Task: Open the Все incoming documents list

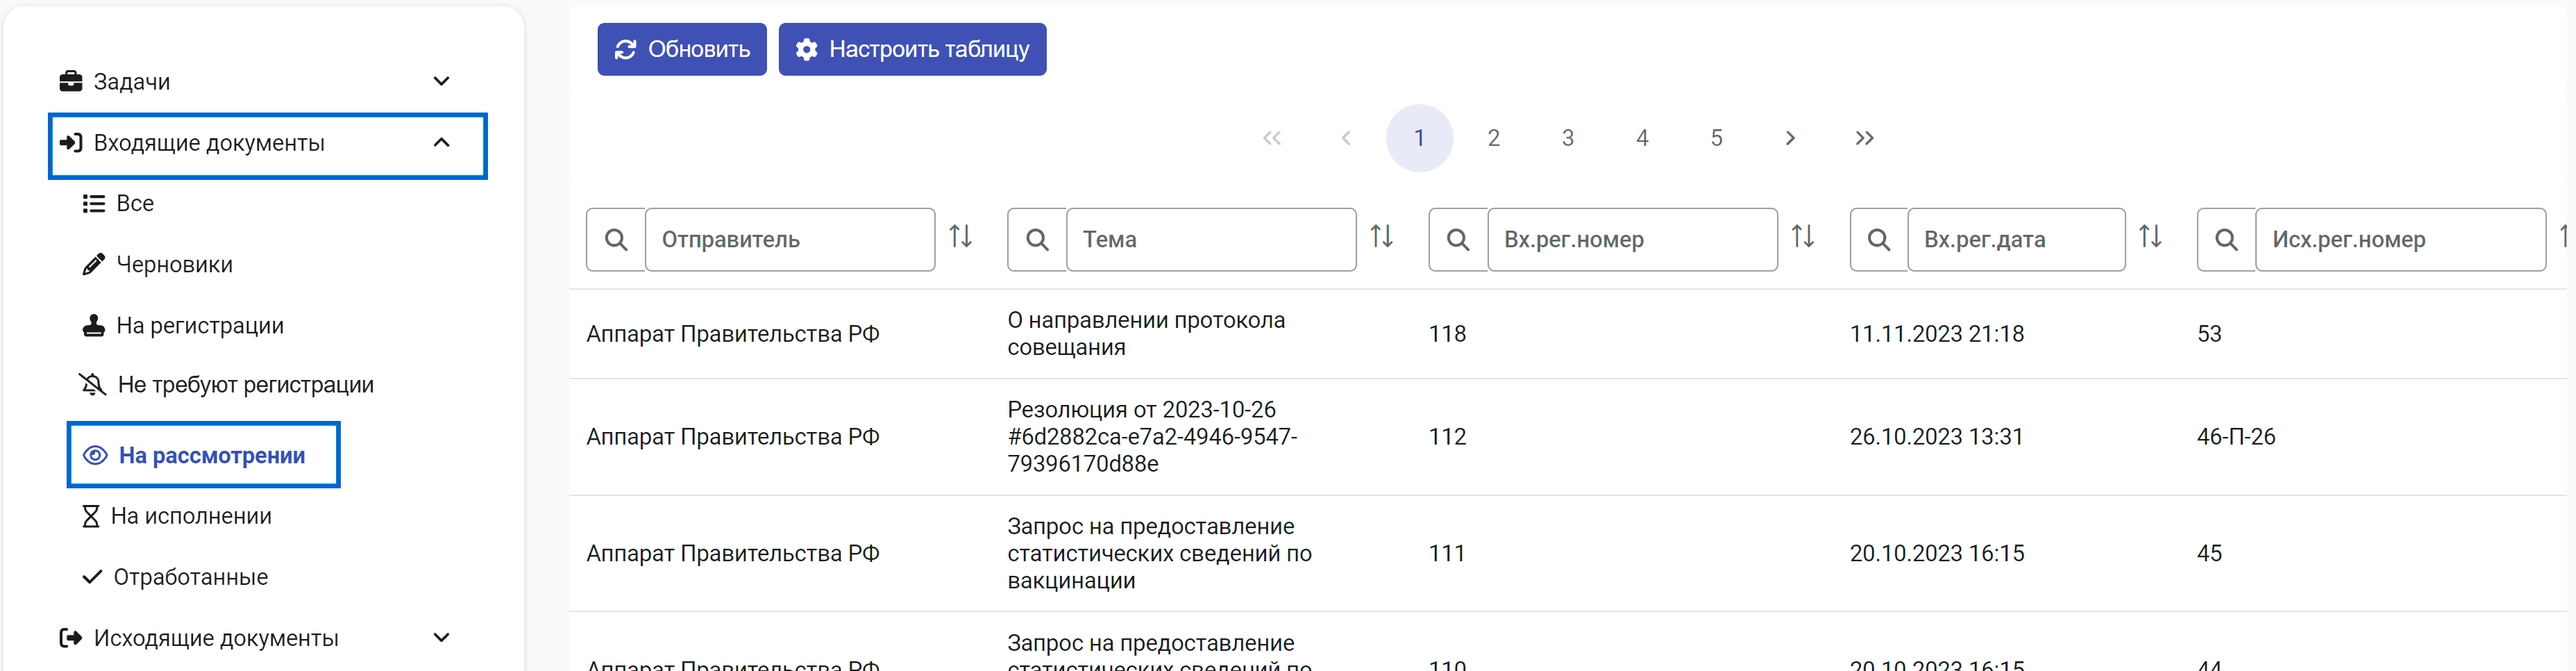Action: [135, 204]
